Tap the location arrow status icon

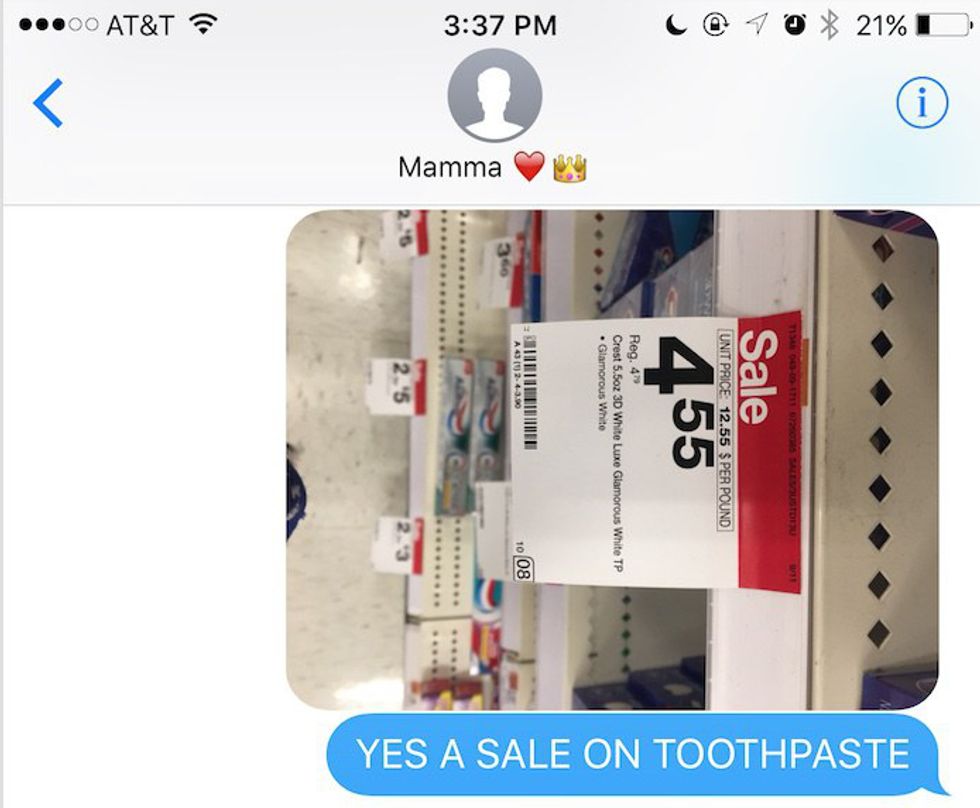756,25
